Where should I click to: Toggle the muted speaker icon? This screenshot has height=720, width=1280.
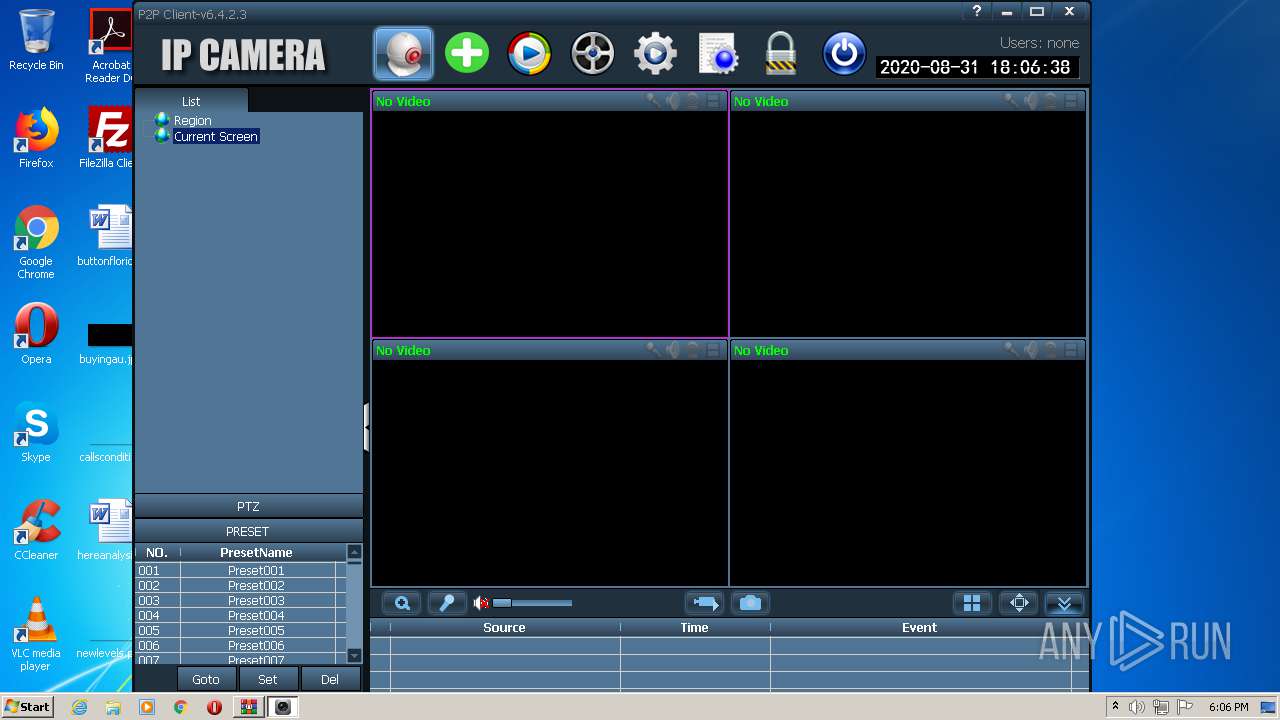(x=481, y=603)
